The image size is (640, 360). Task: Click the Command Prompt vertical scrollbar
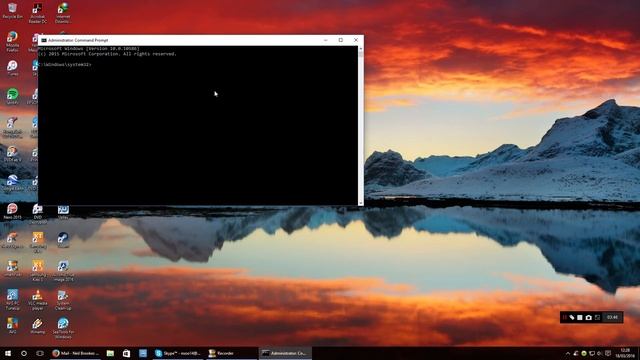[x=360, y=126]
